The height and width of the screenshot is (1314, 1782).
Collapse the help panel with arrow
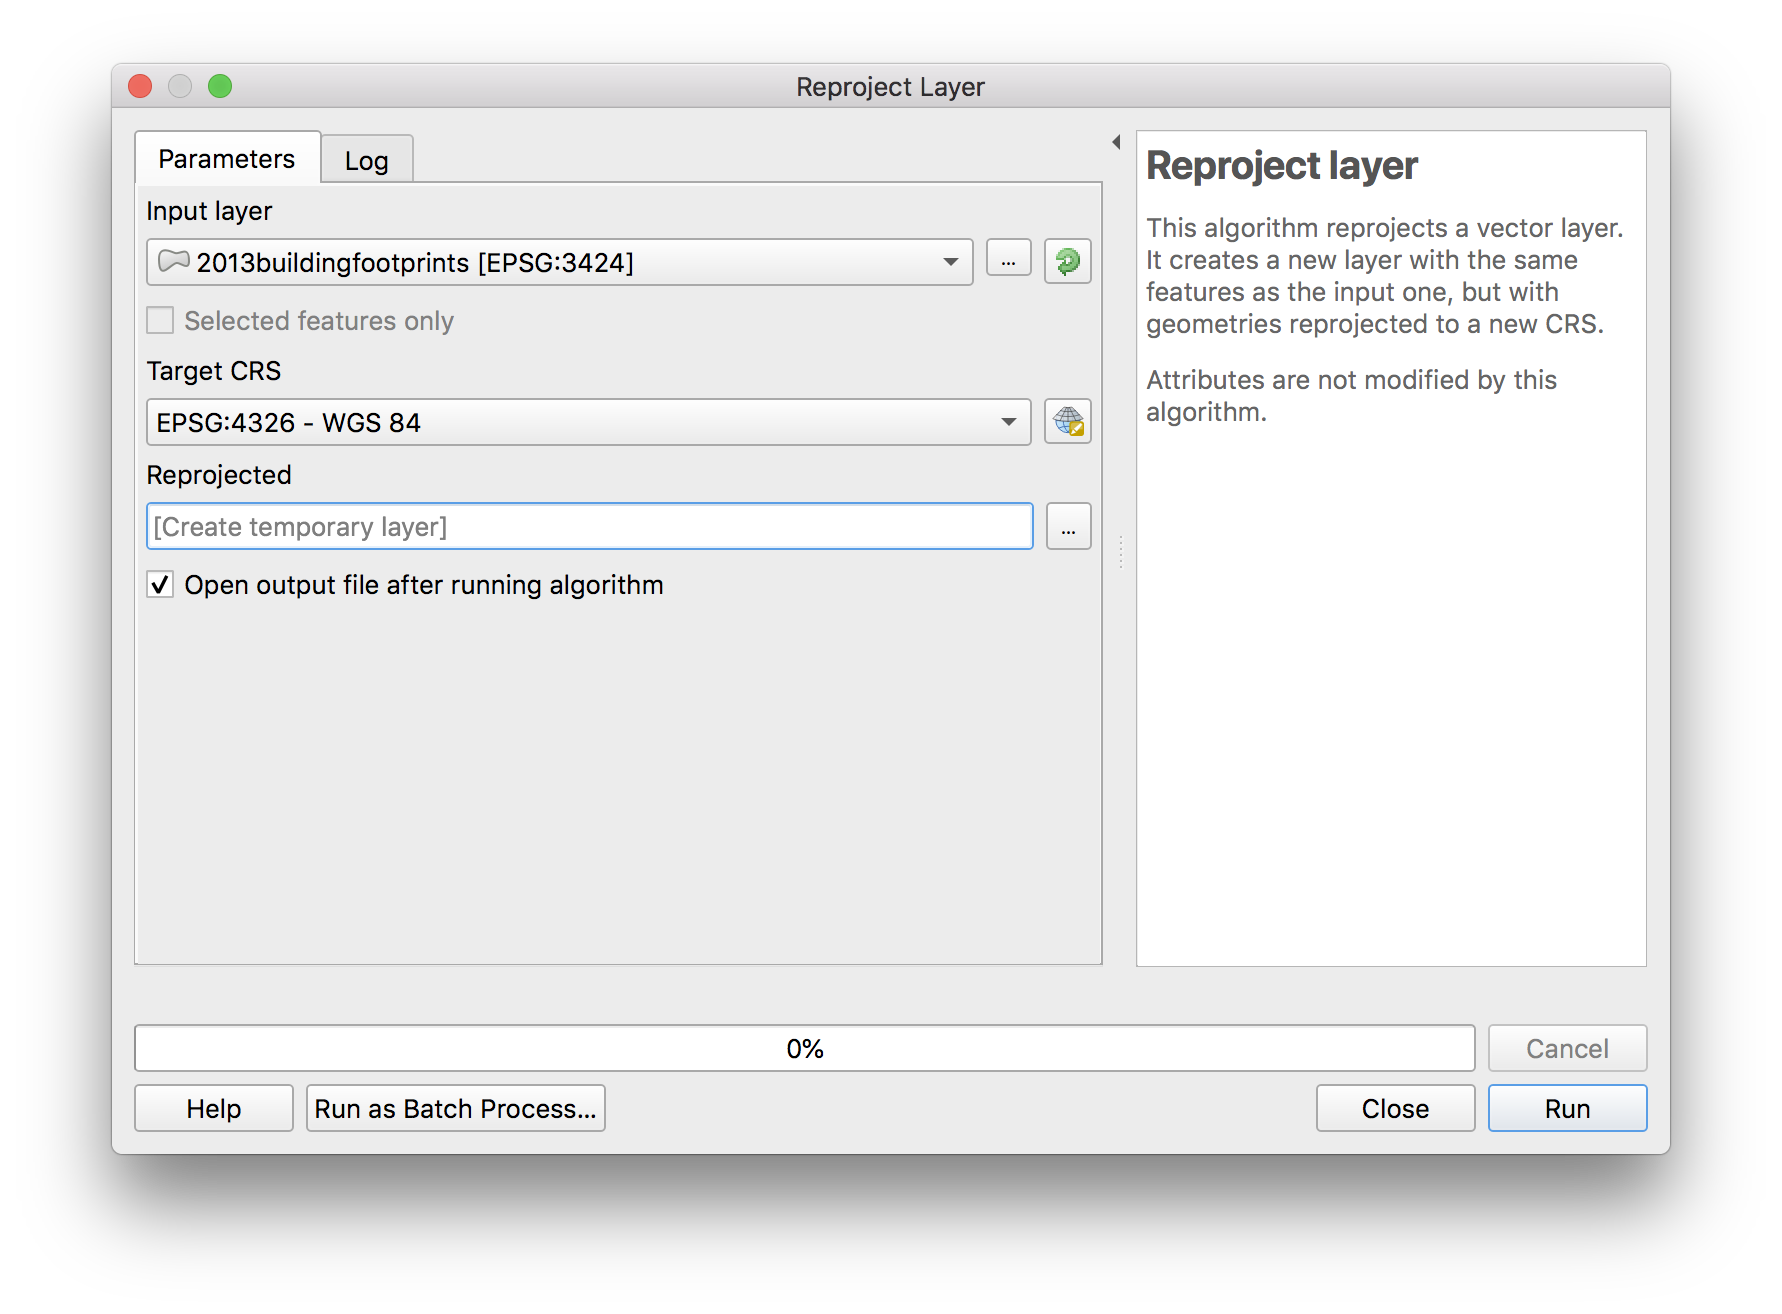1116,143
